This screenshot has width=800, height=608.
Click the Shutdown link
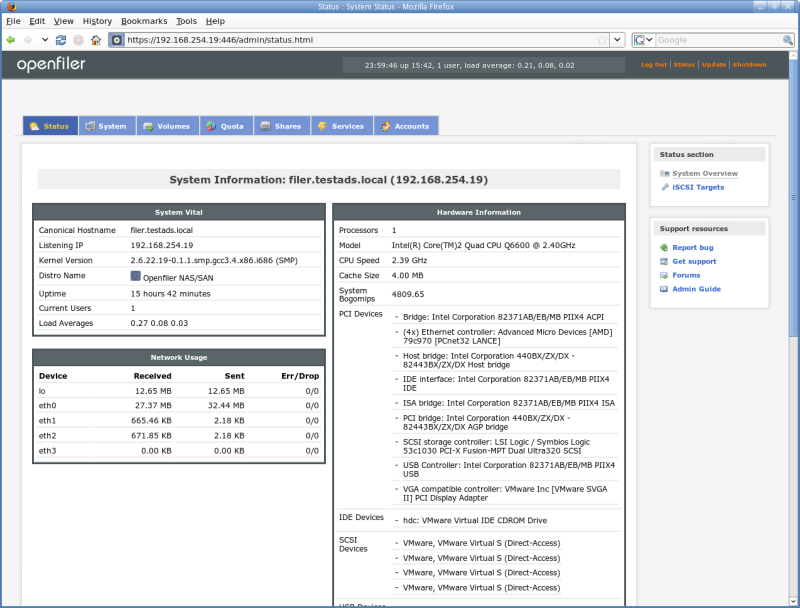(x=752, y=63)
